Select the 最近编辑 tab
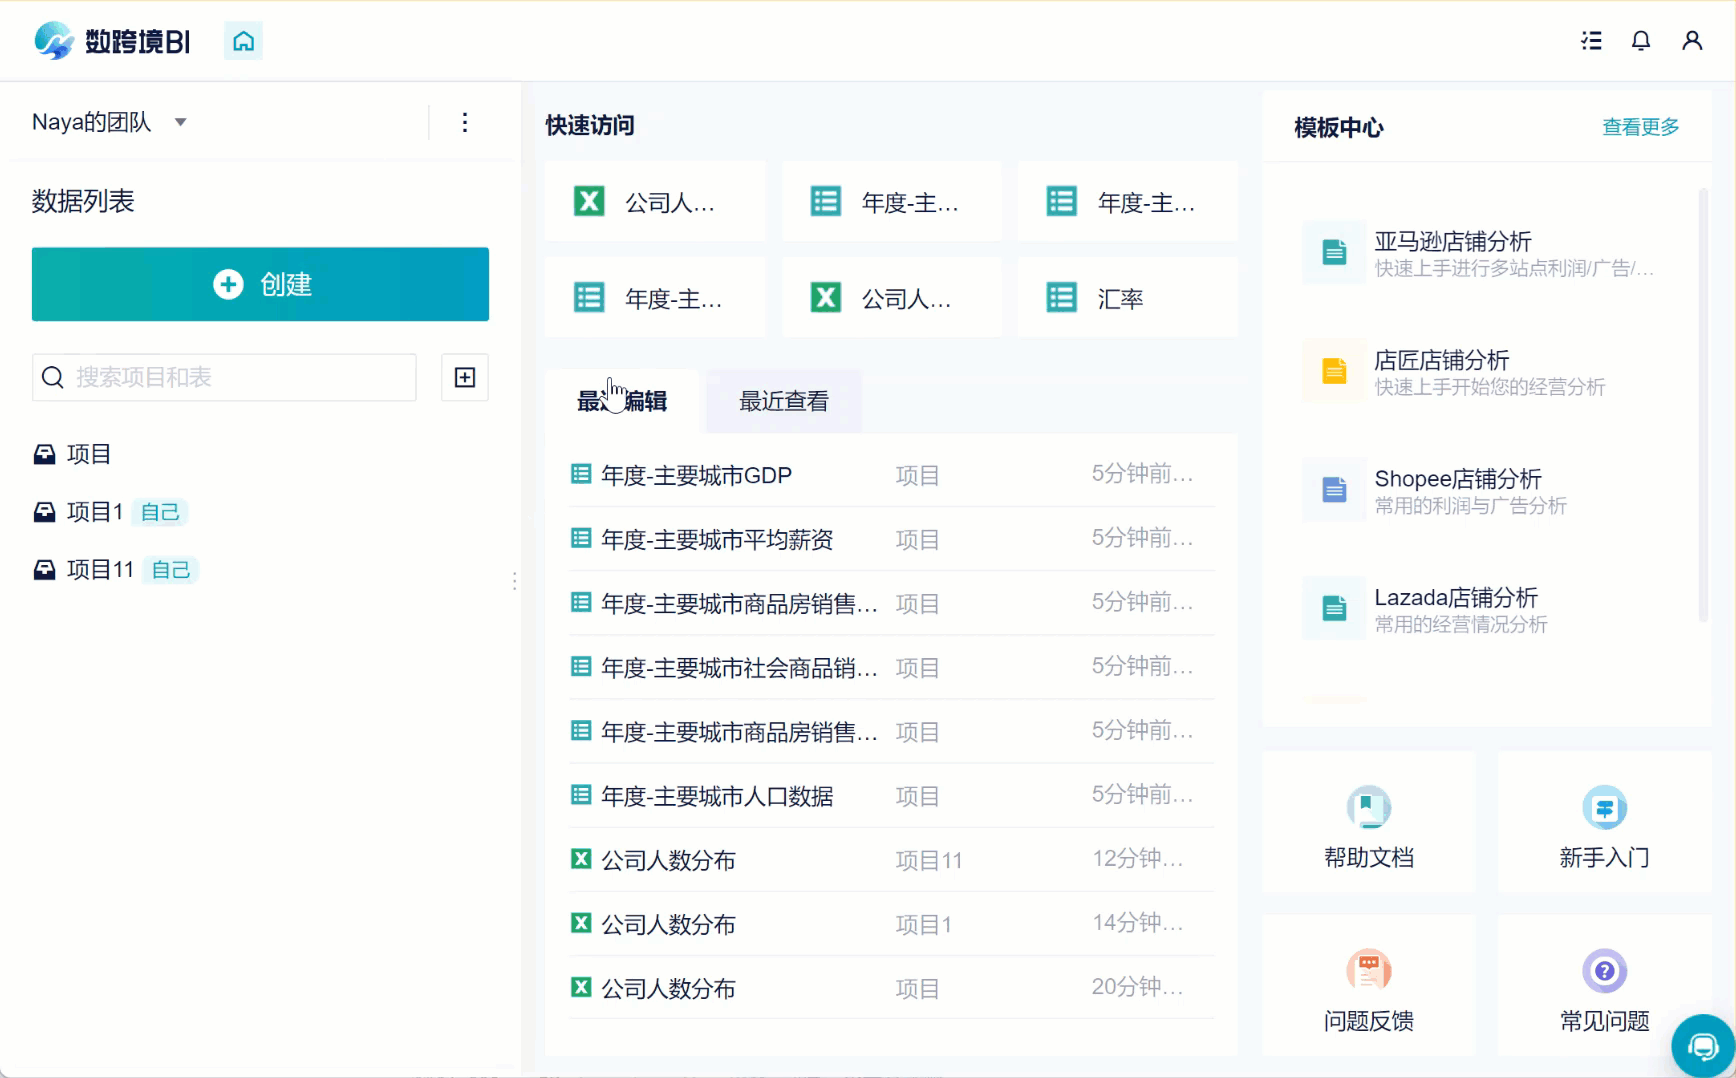Screen dimensions: 1736x1078 (622, 402)
